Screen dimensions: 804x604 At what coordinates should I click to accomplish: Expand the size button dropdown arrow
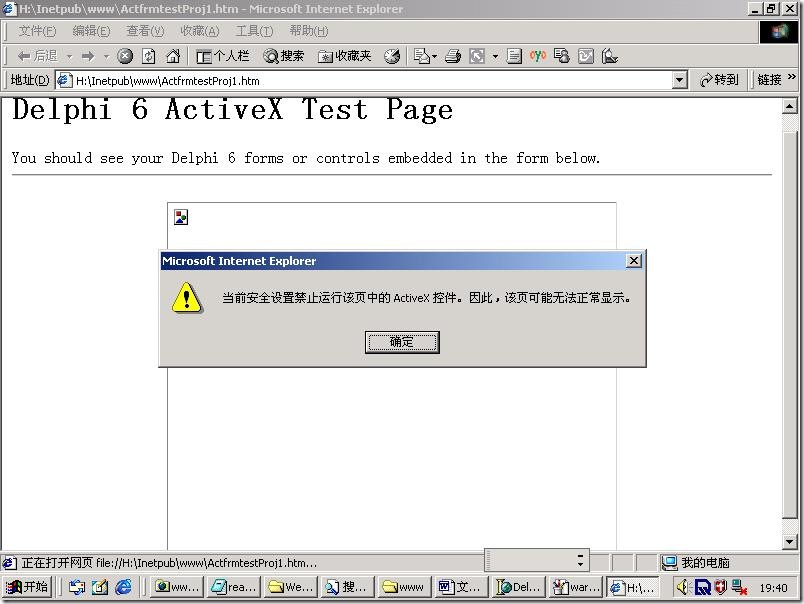[495, 56]
